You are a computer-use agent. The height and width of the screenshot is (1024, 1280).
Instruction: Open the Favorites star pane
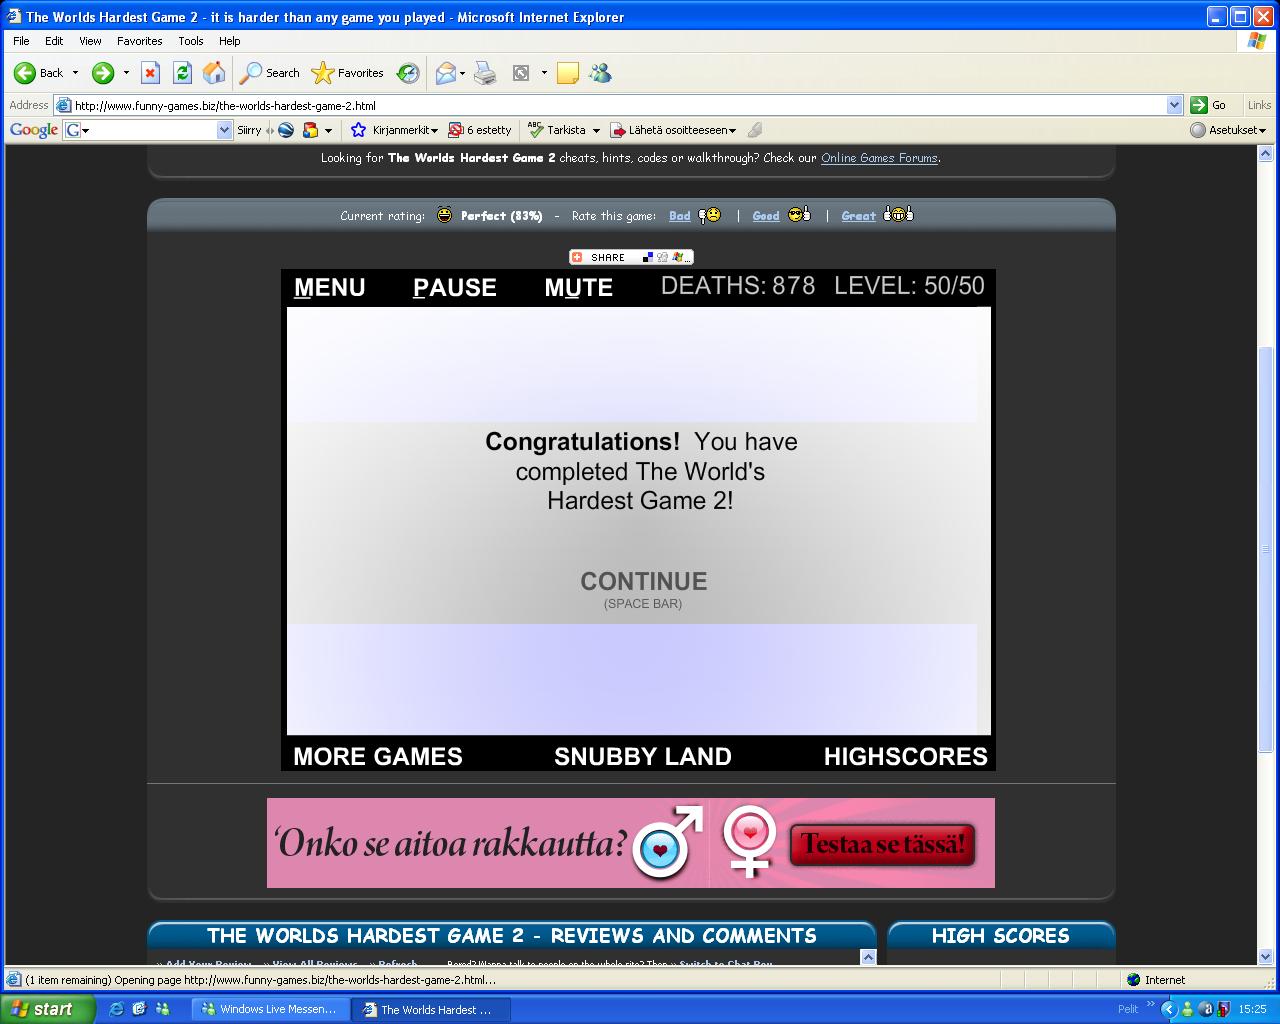tap(348, 73)
